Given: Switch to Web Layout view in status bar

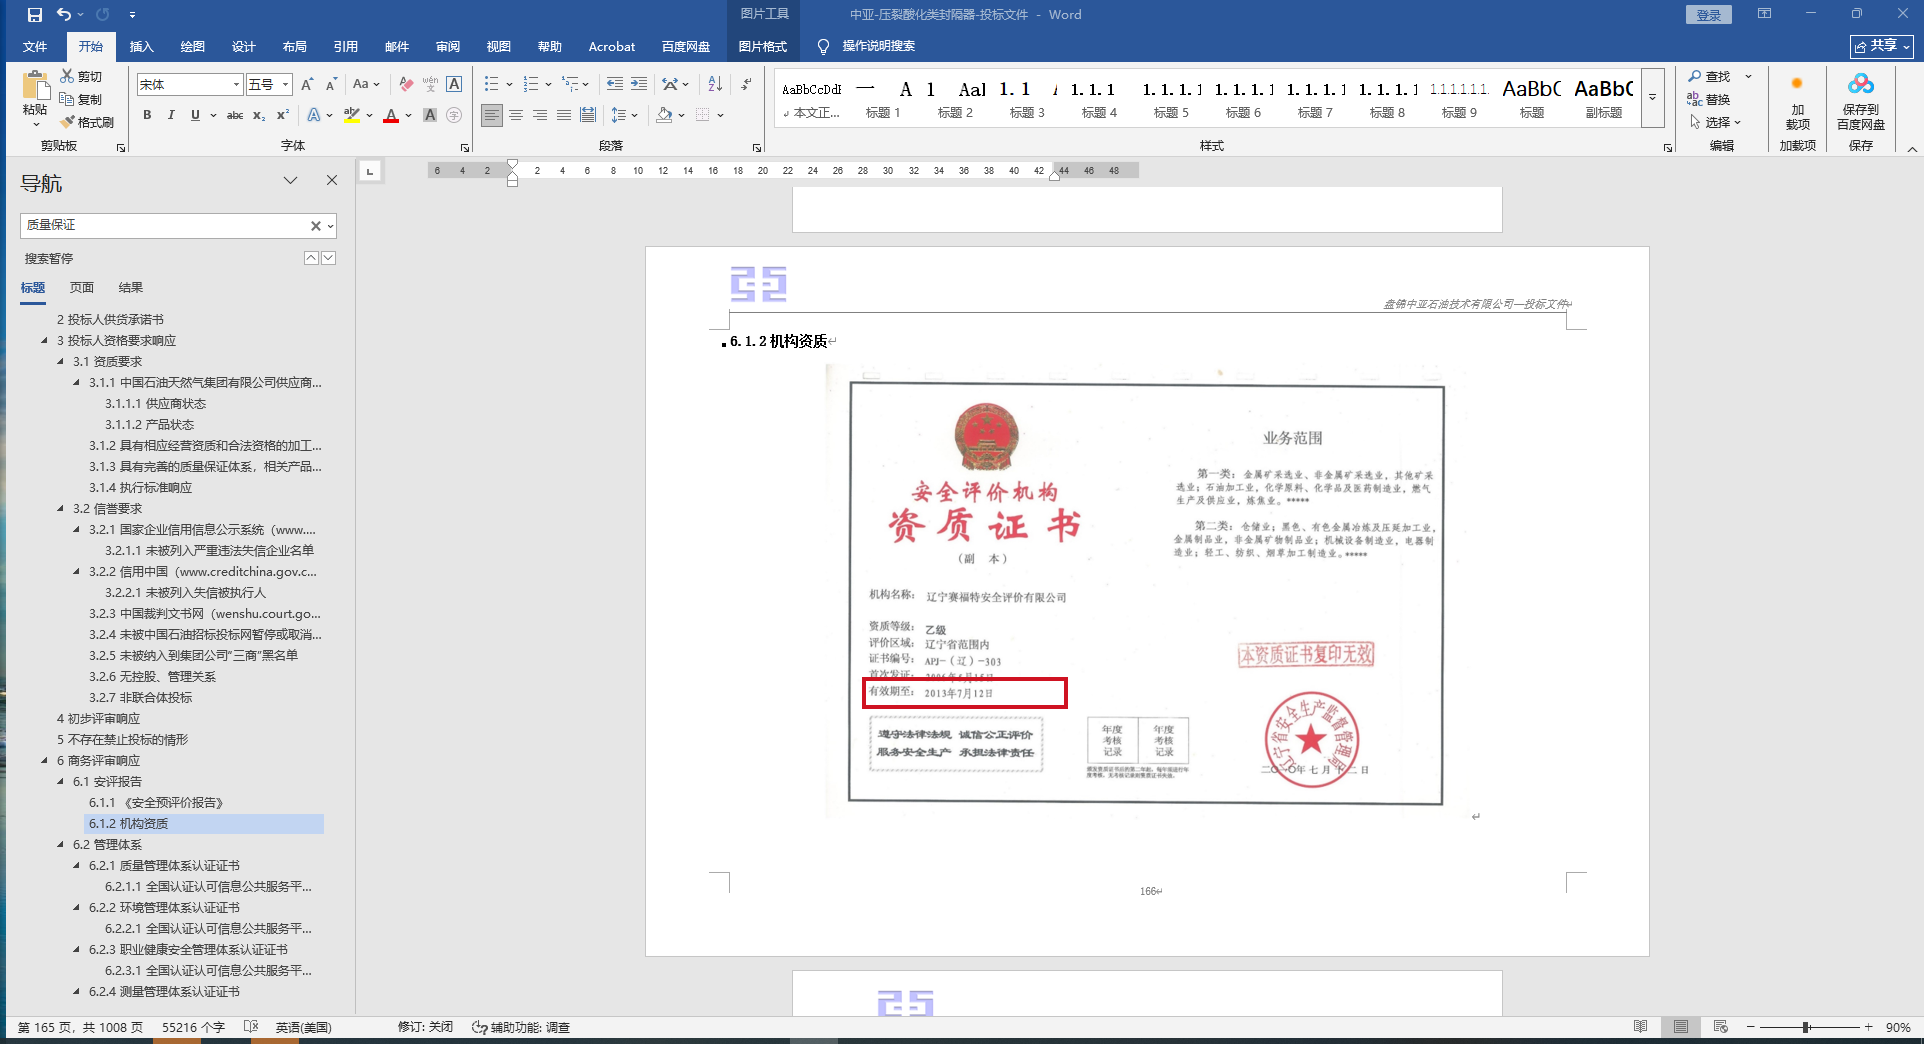Looking at the screenshot, I should click(x=1721, y=1027).
